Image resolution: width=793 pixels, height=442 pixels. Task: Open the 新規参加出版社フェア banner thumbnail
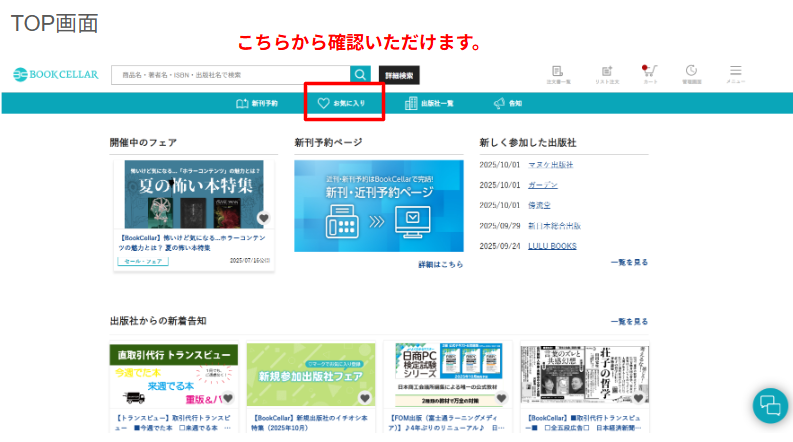[x=311, y=375]
